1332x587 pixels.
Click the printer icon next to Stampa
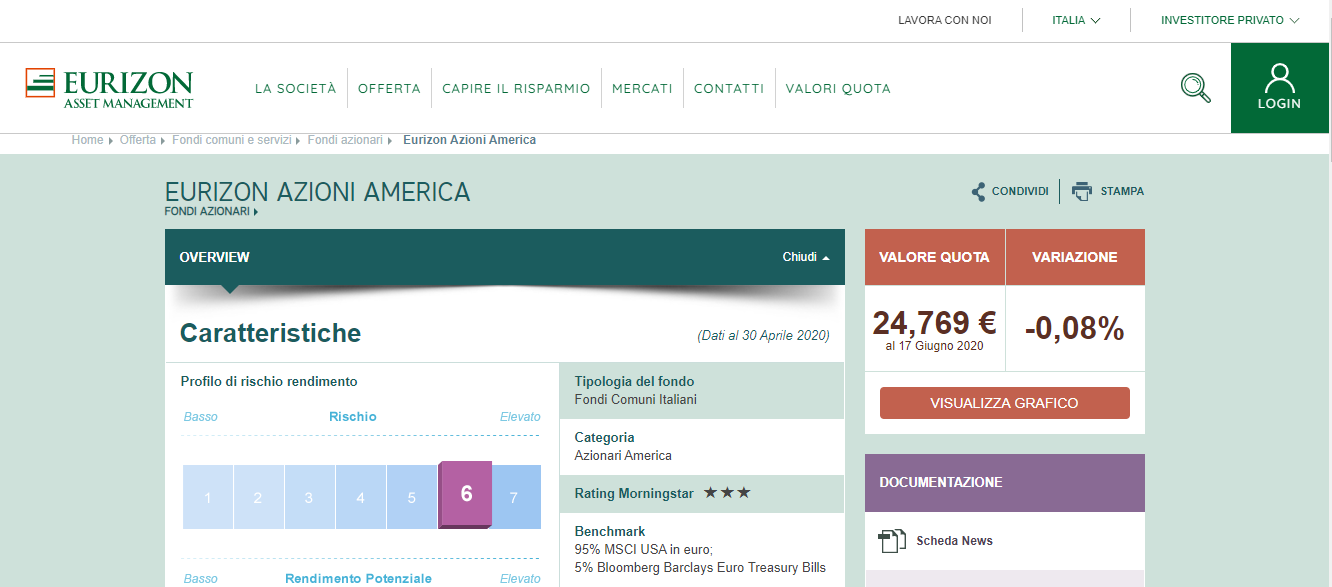[x=1082, y=191]
